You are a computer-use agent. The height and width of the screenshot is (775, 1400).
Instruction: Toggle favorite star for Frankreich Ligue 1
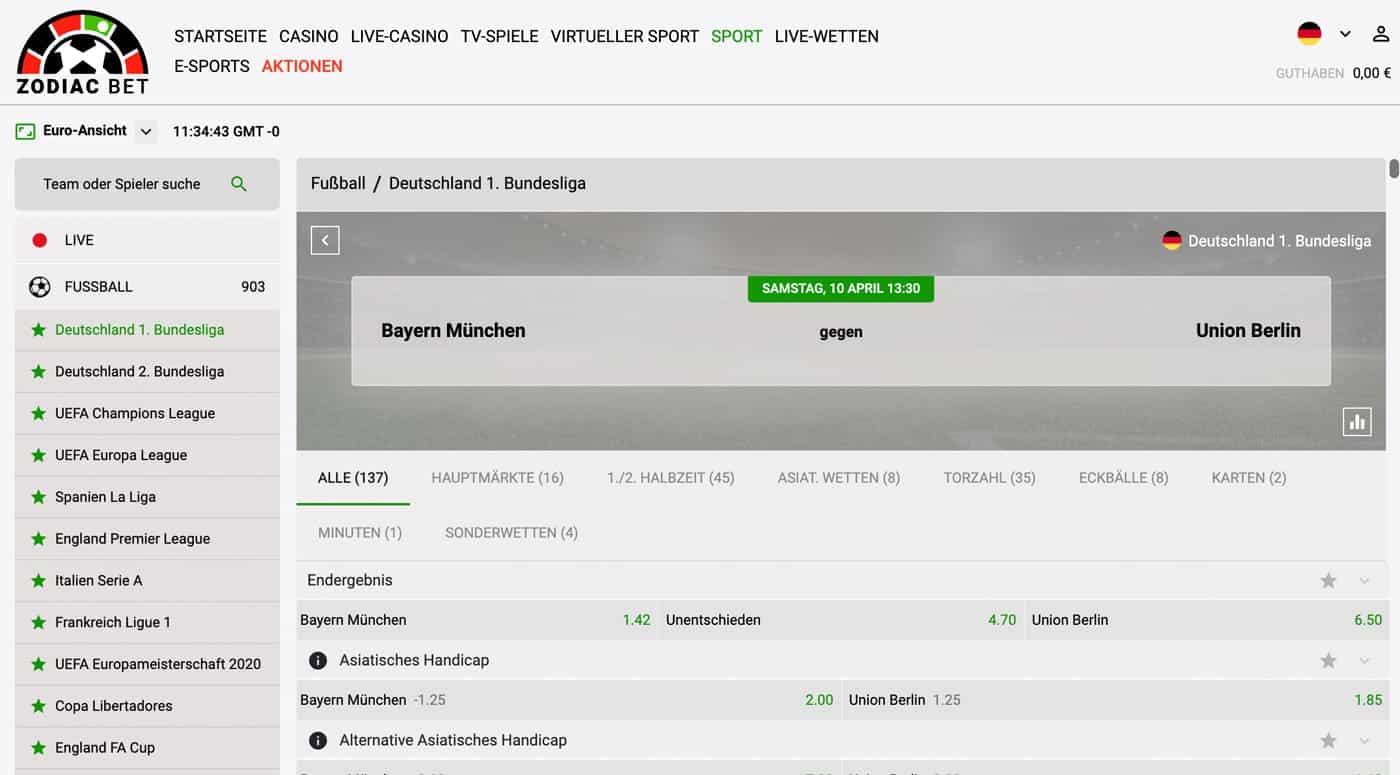point(38,623)
